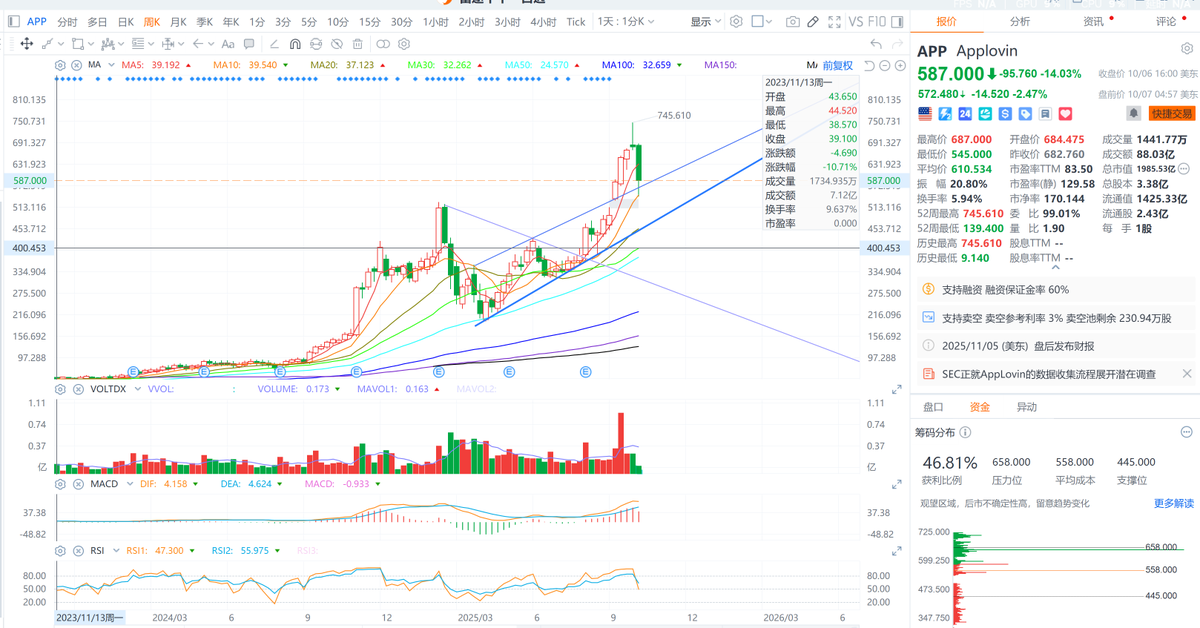Open the F10 company info button

(x=877, y=21)
